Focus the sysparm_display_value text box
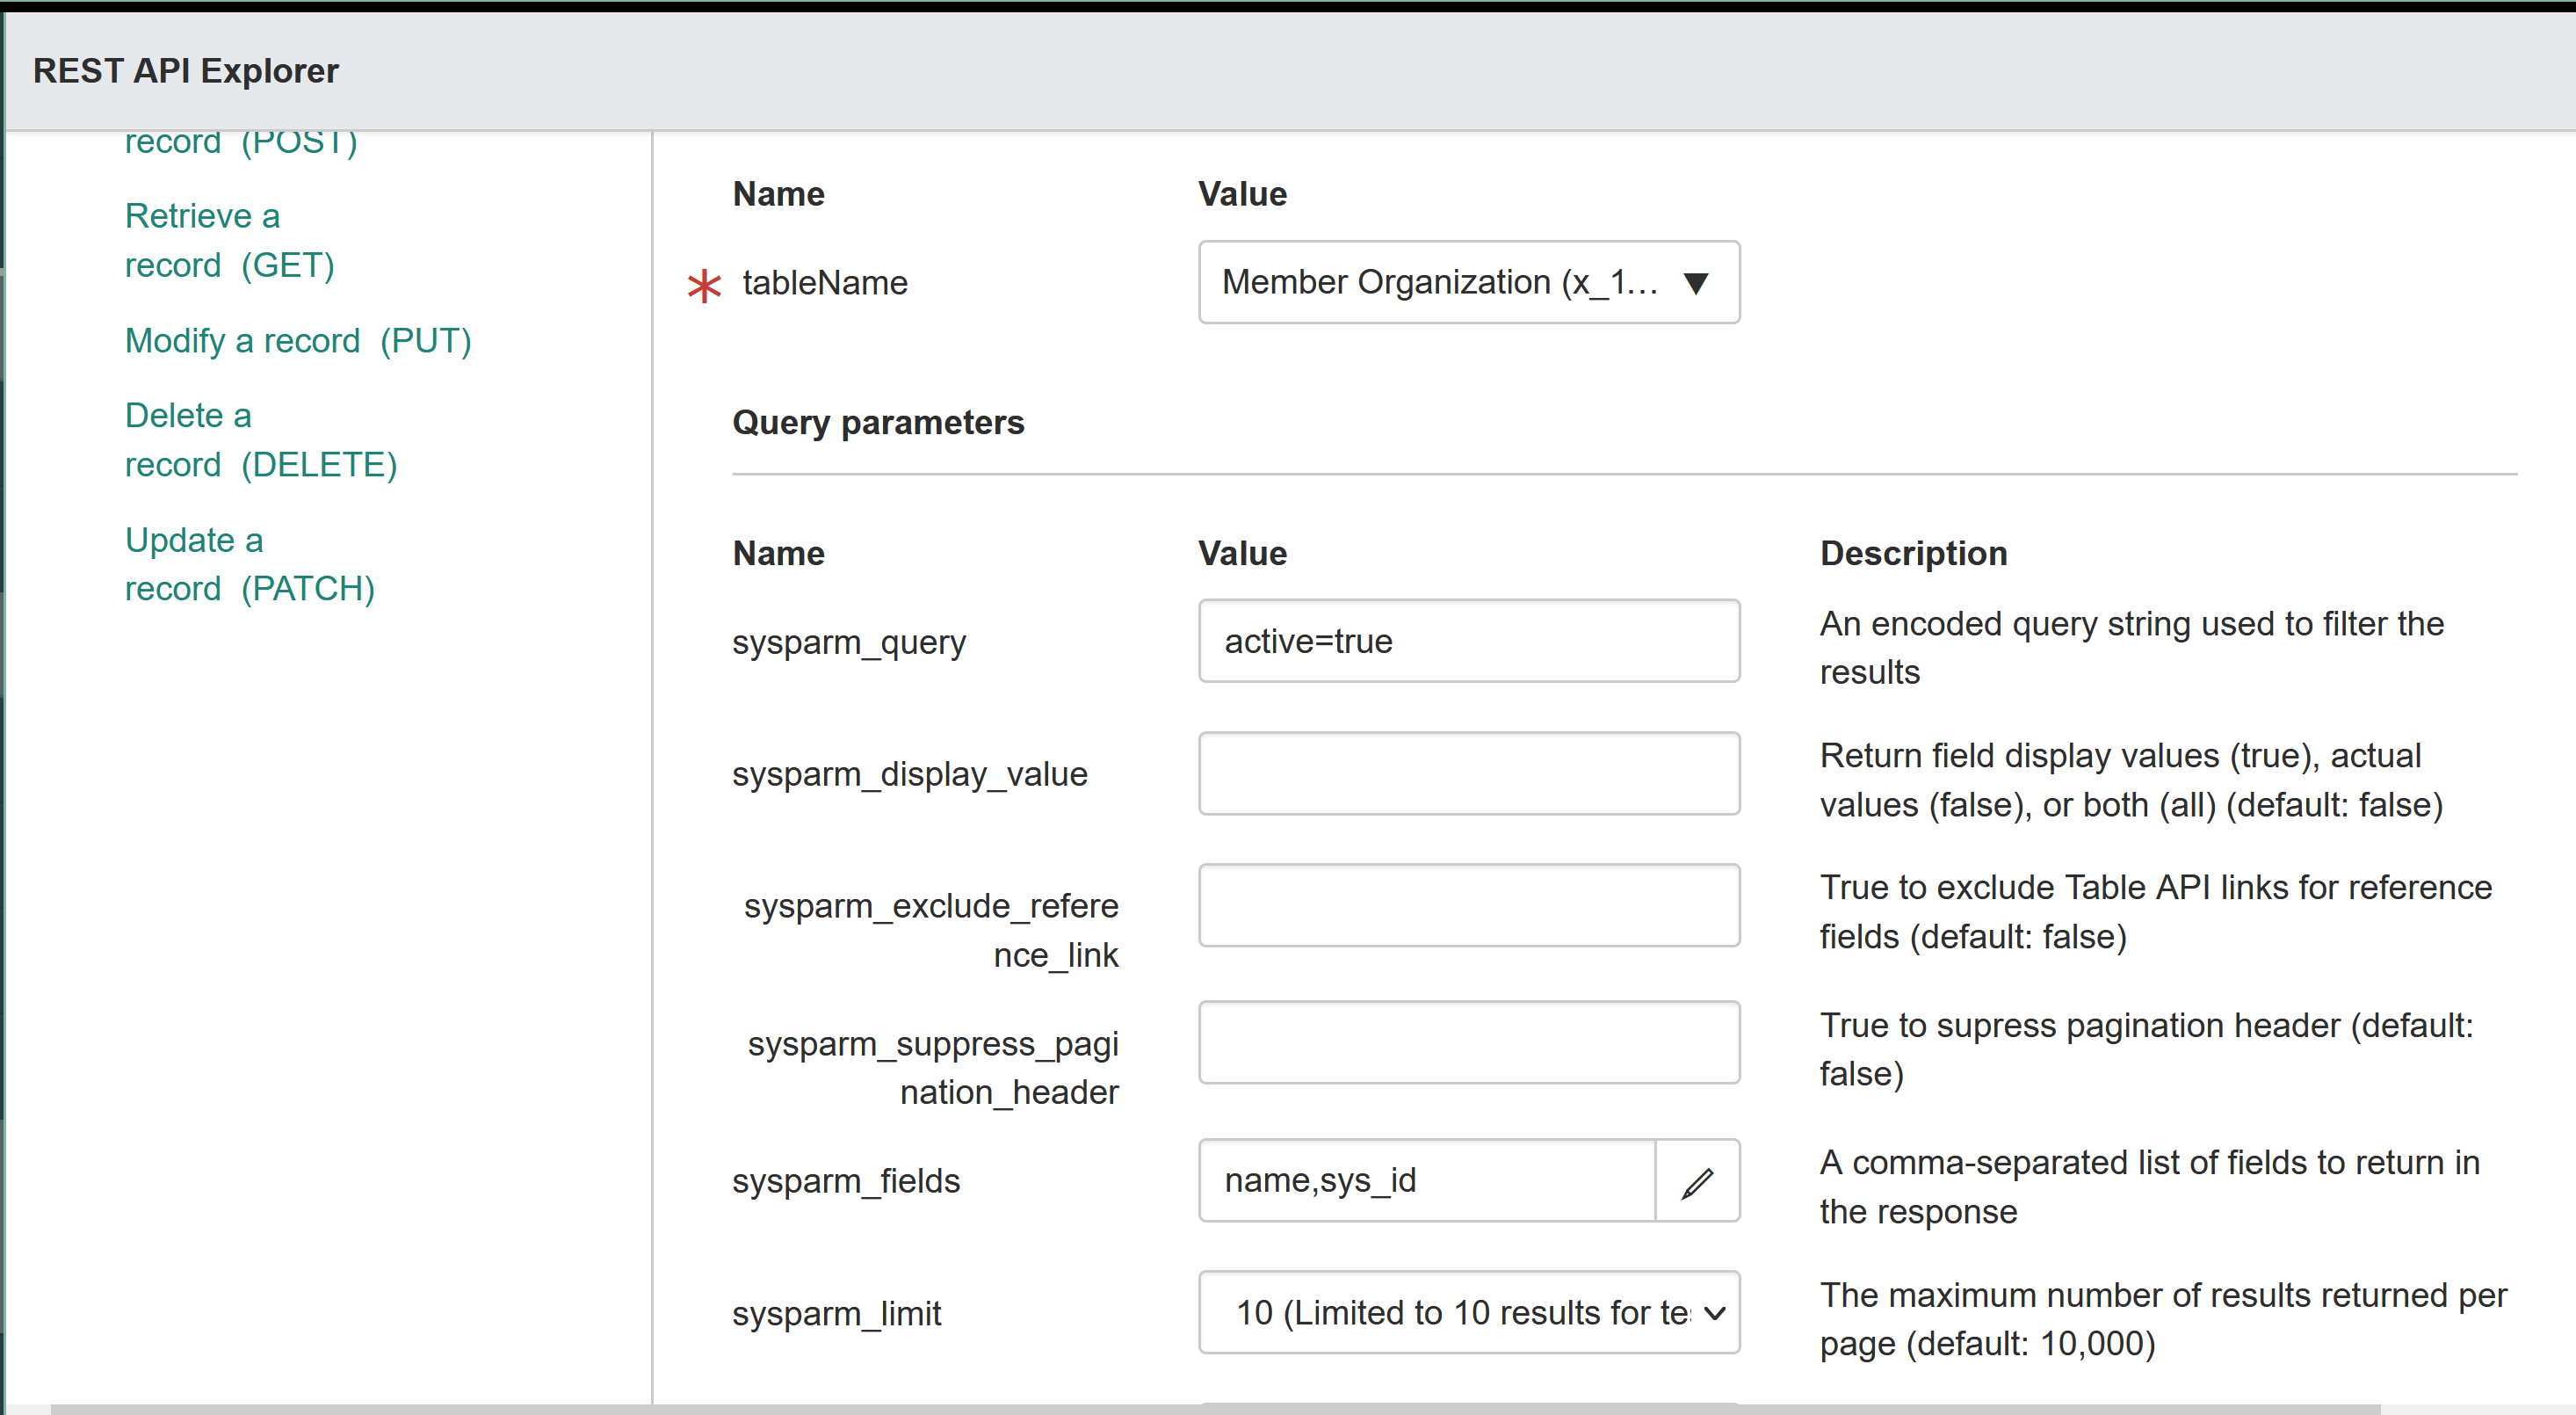Viewport: 2576px width, 1415px height. (1468, 774)
